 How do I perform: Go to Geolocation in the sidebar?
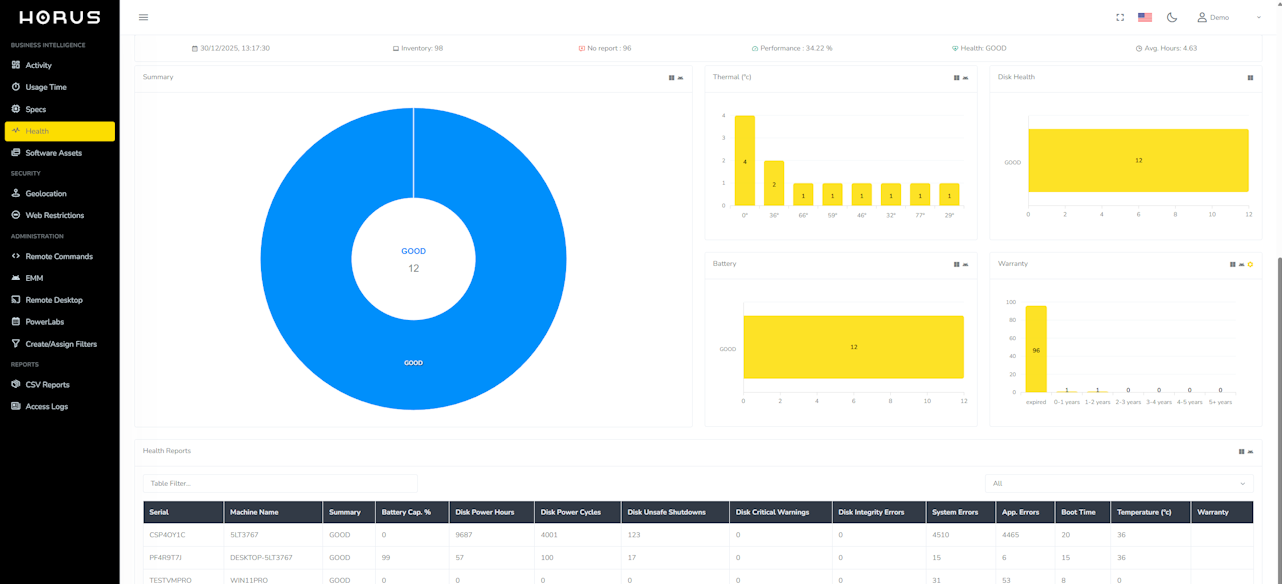(x=45, y=193)
